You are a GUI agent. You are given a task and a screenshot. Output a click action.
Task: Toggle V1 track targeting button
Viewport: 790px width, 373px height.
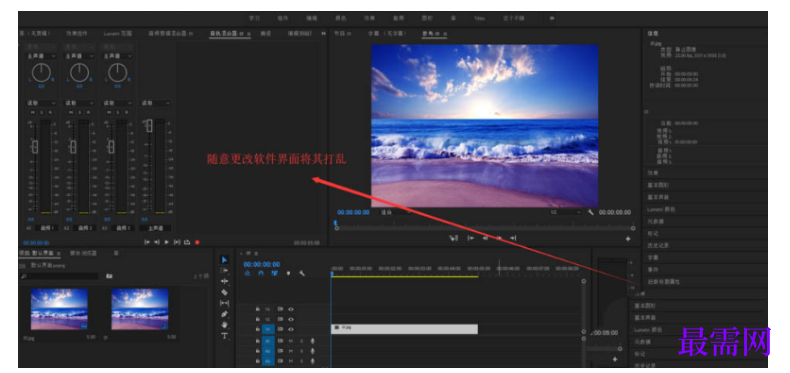[268, 329]
